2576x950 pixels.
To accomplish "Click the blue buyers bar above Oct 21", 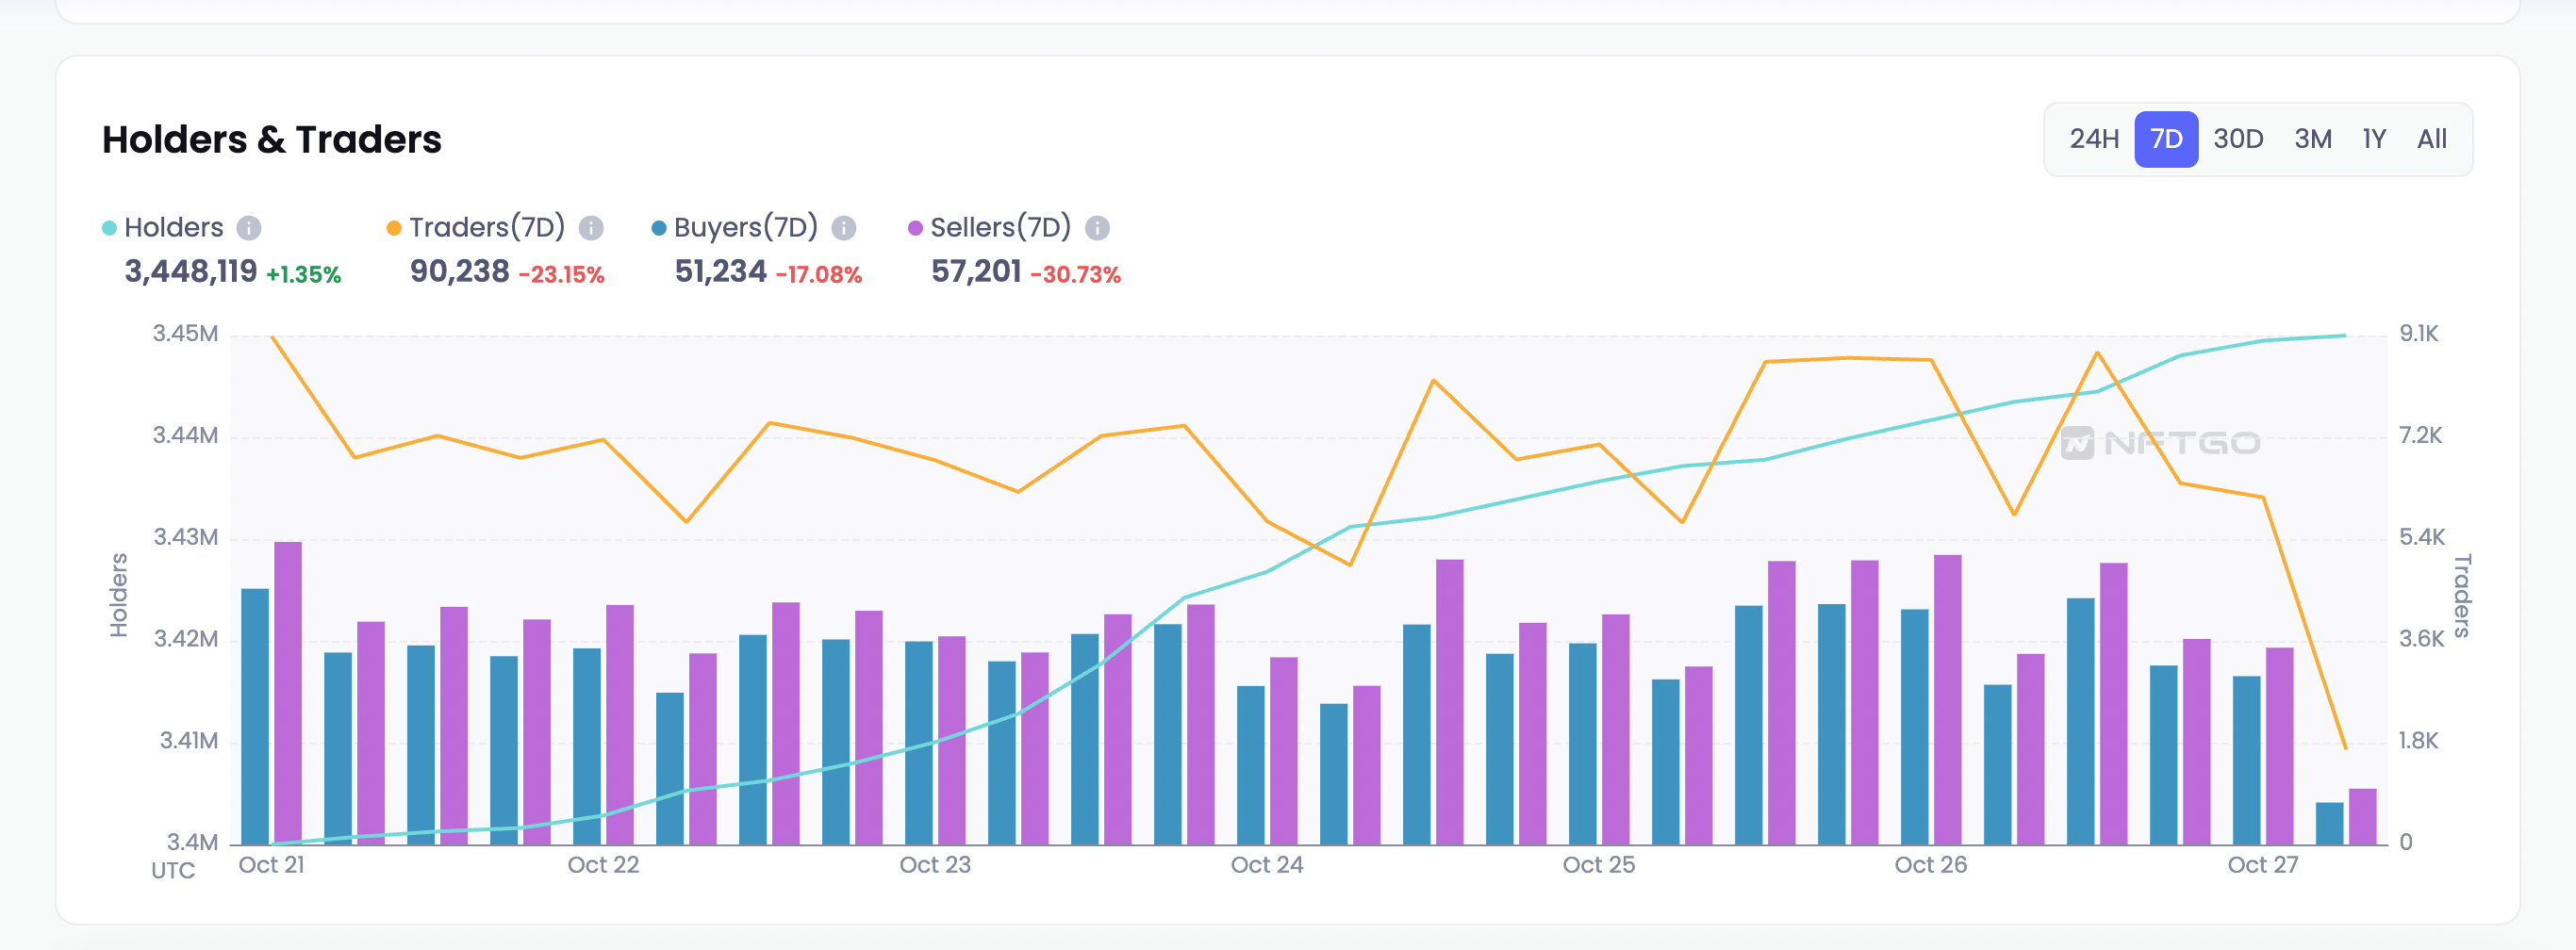I will click(x=255, y=716).
